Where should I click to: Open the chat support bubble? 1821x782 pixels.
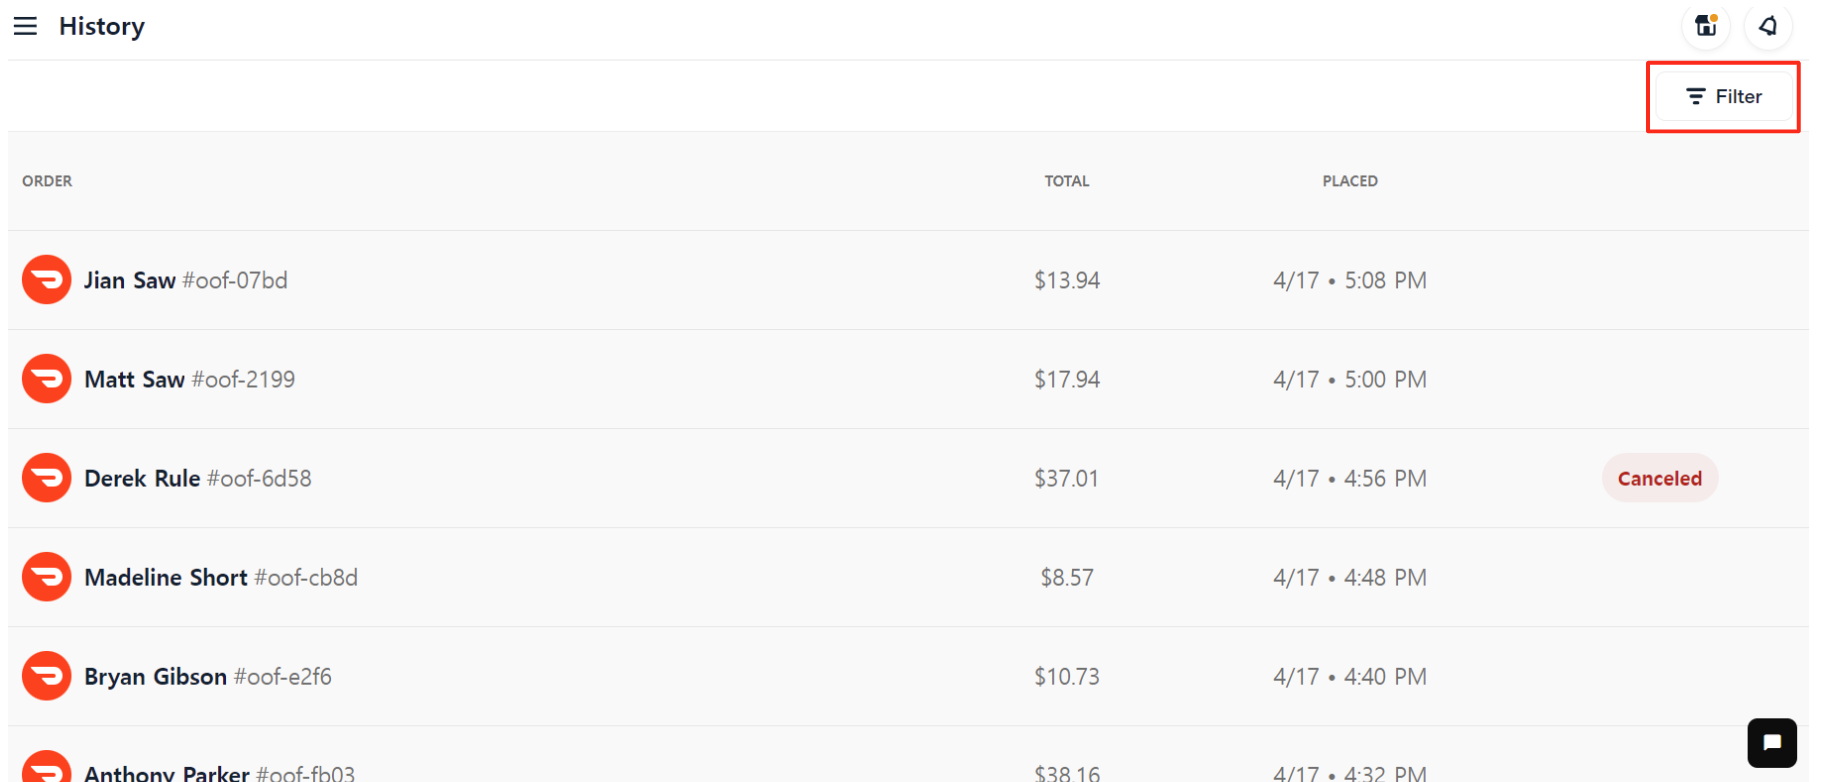pyautogui.click(x=1772, y=743)
